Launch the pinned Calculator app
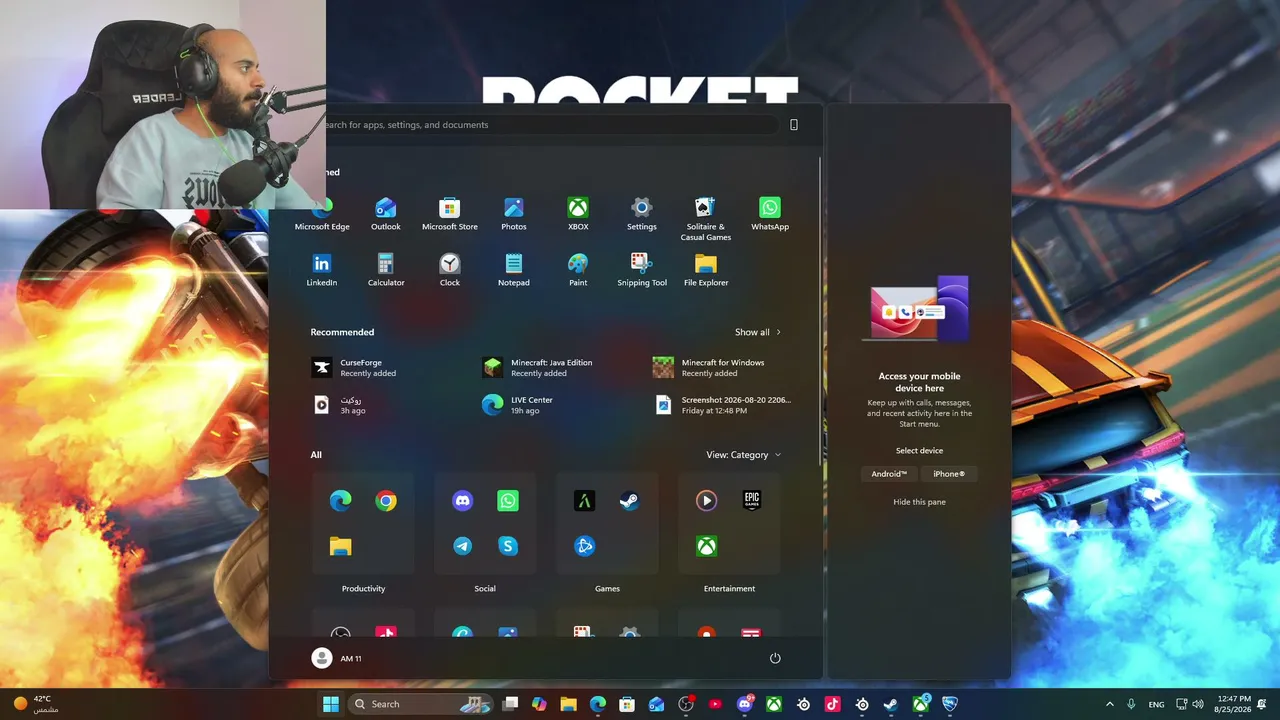This screenshot has height=720, width=1280. tap(386, 271)
